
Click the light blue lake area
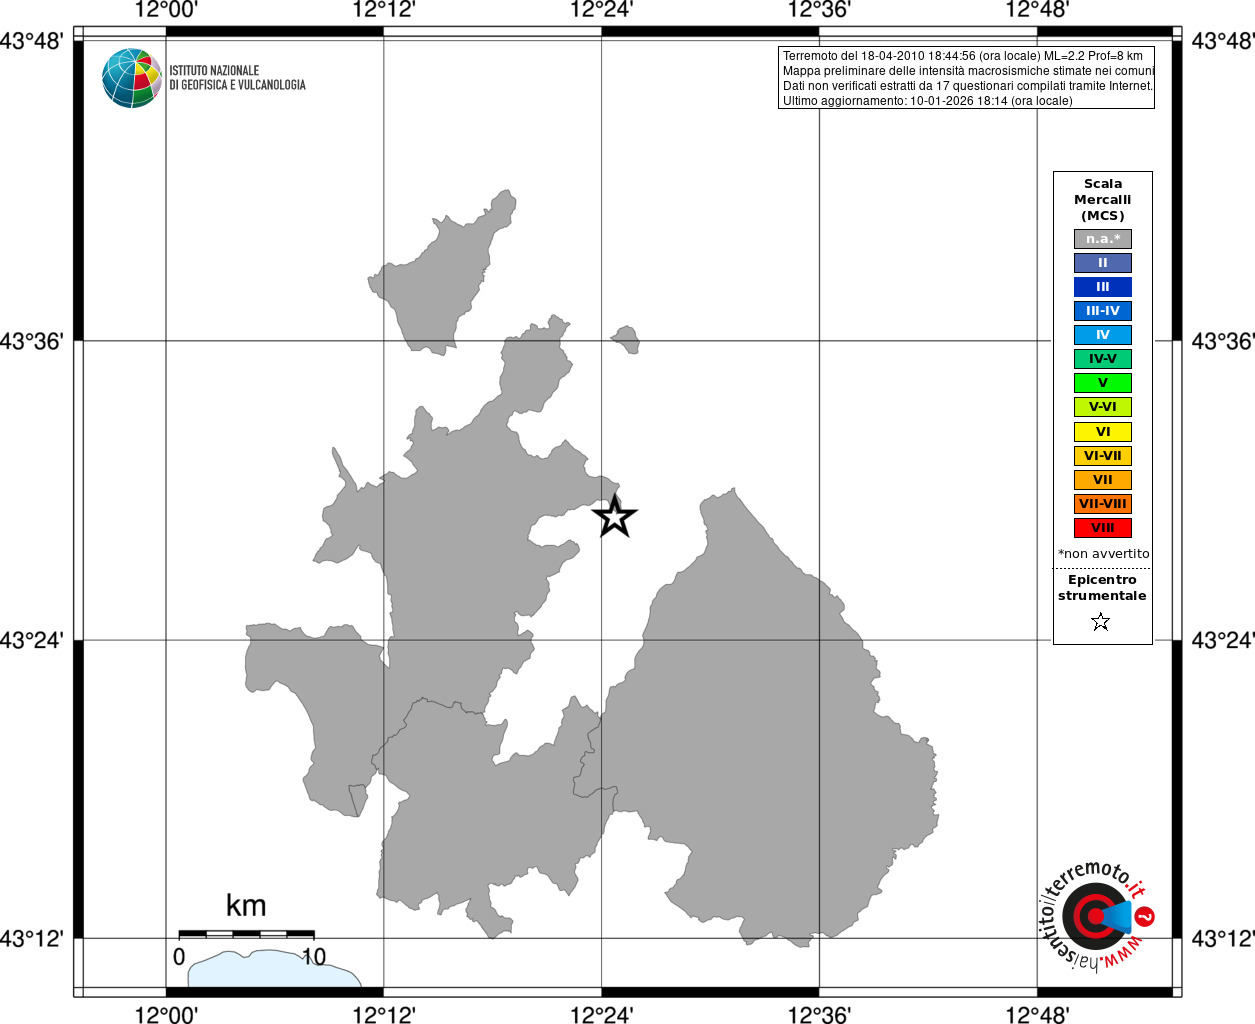click(x=274, y=969)
